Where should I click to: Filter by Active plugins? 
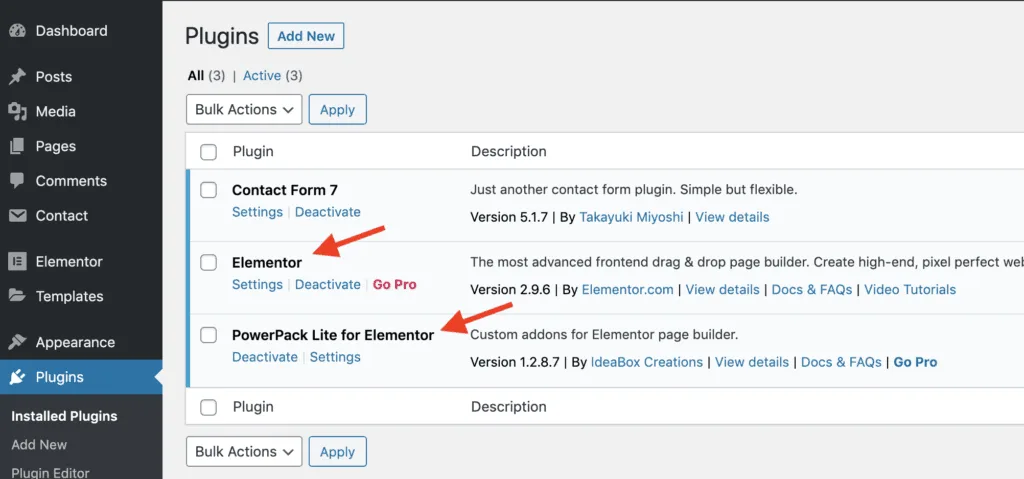(x=262, y=76)
